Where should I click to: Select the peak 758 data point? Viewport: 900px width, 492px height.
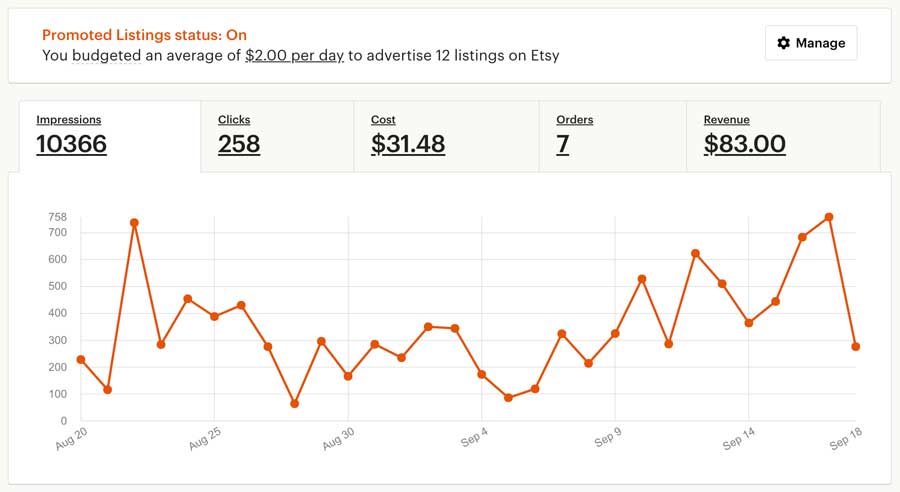(829, 217)
